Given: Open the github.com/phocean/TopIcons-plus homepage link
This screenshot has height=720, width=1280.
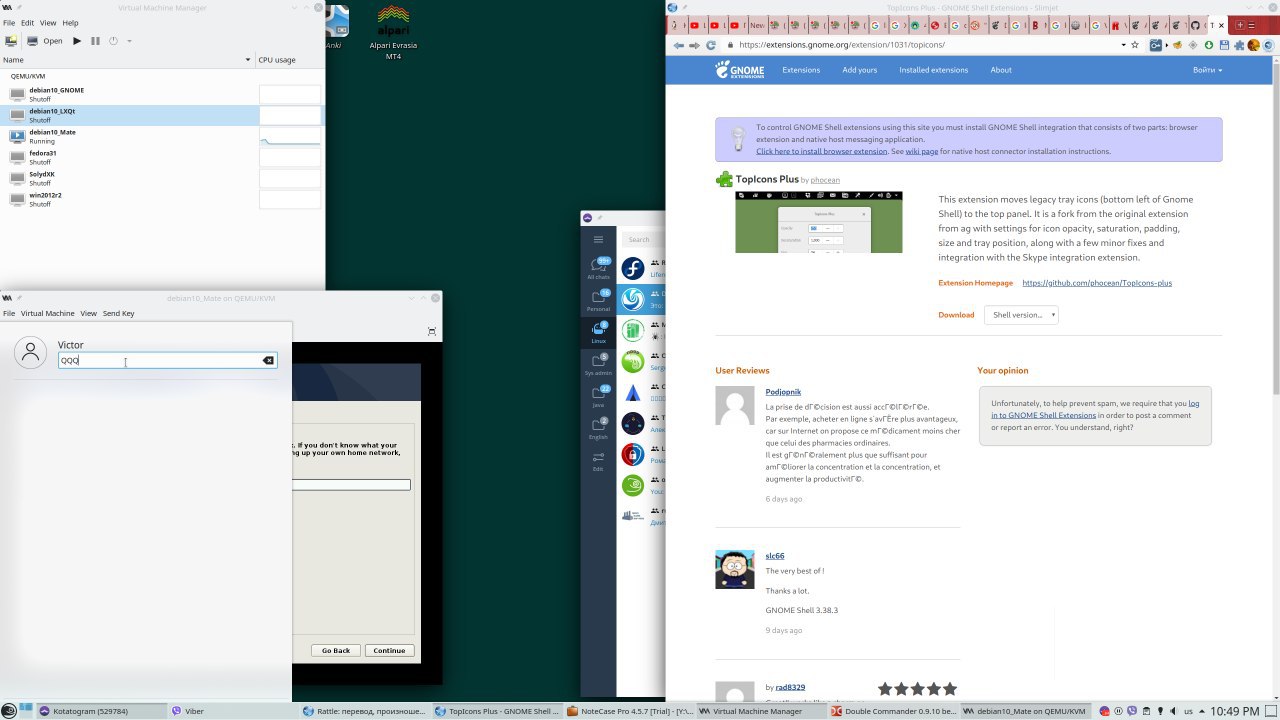Looking at the screenshot, I should point(1097,283).
